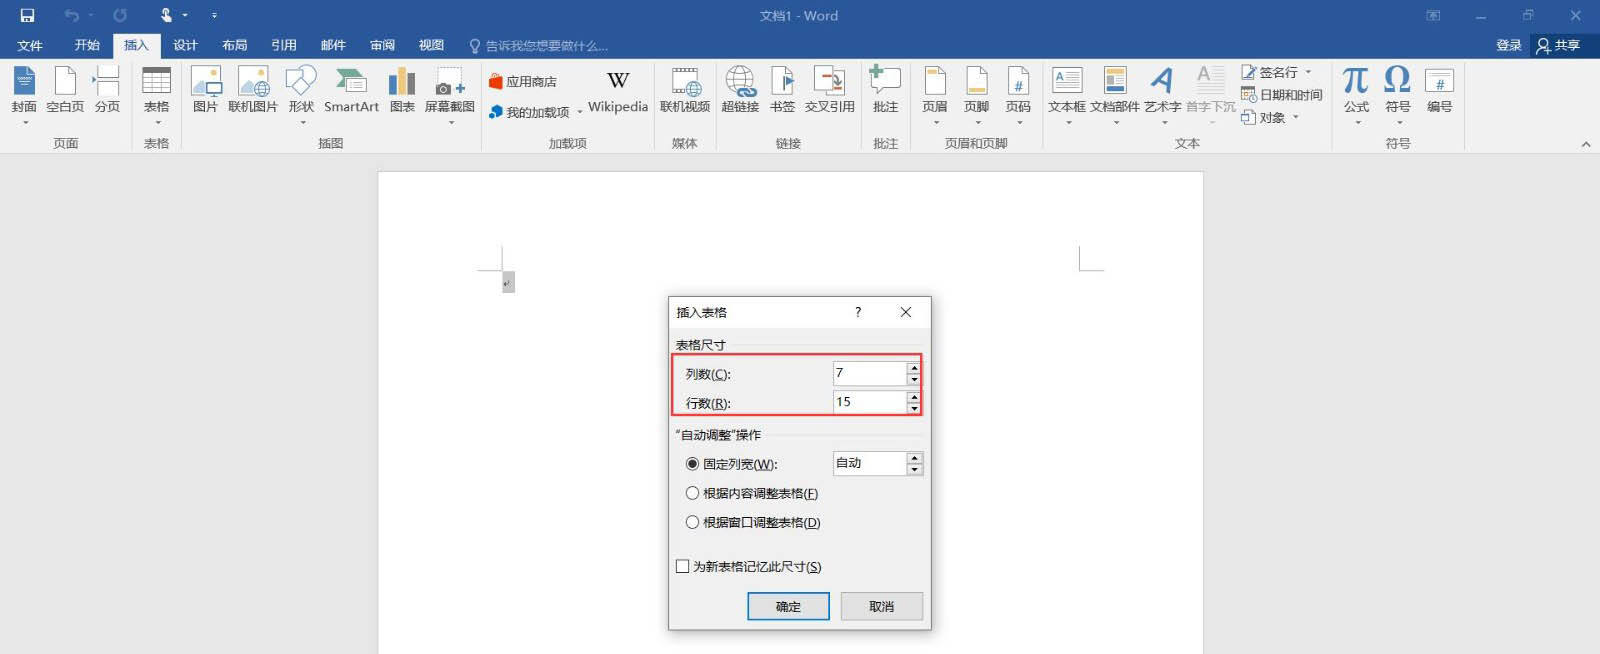Insert a picture (图片)

click(205, 91)
